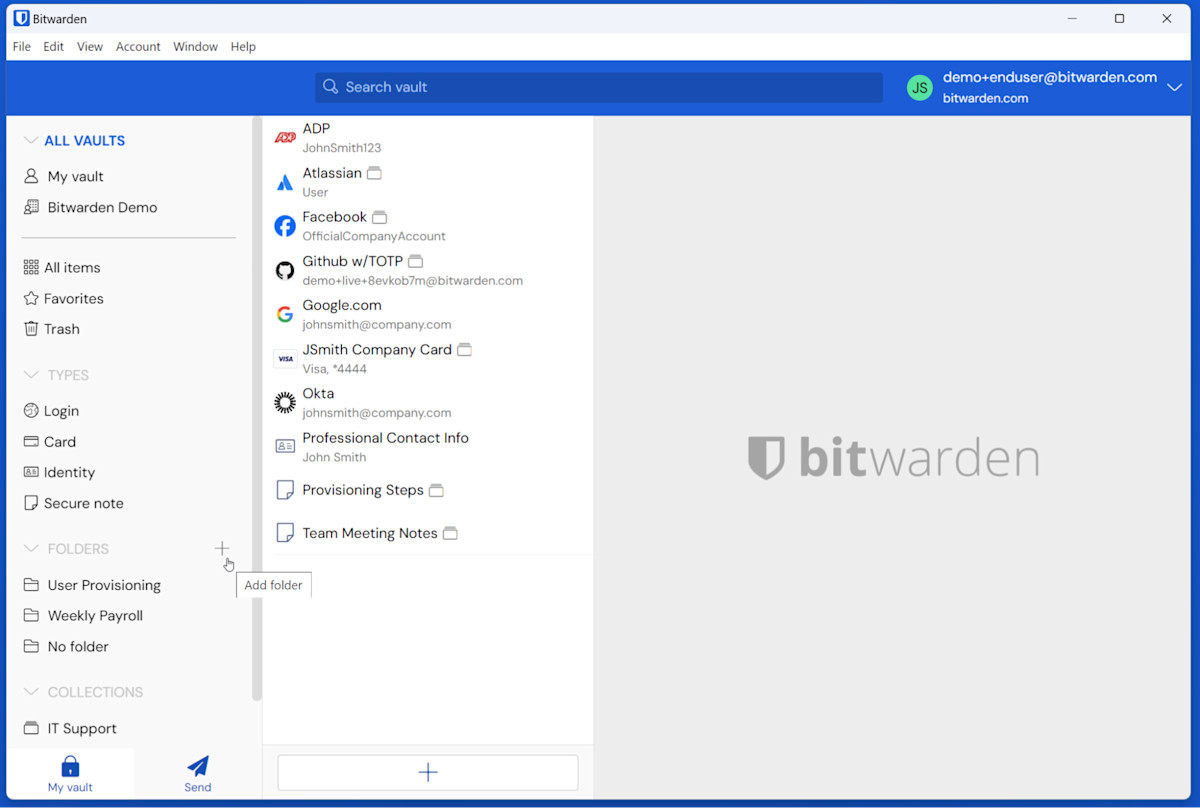This screenshot has height=808, width=1200.
Task: Open the View menu
Action: click(x=90, y=47)
